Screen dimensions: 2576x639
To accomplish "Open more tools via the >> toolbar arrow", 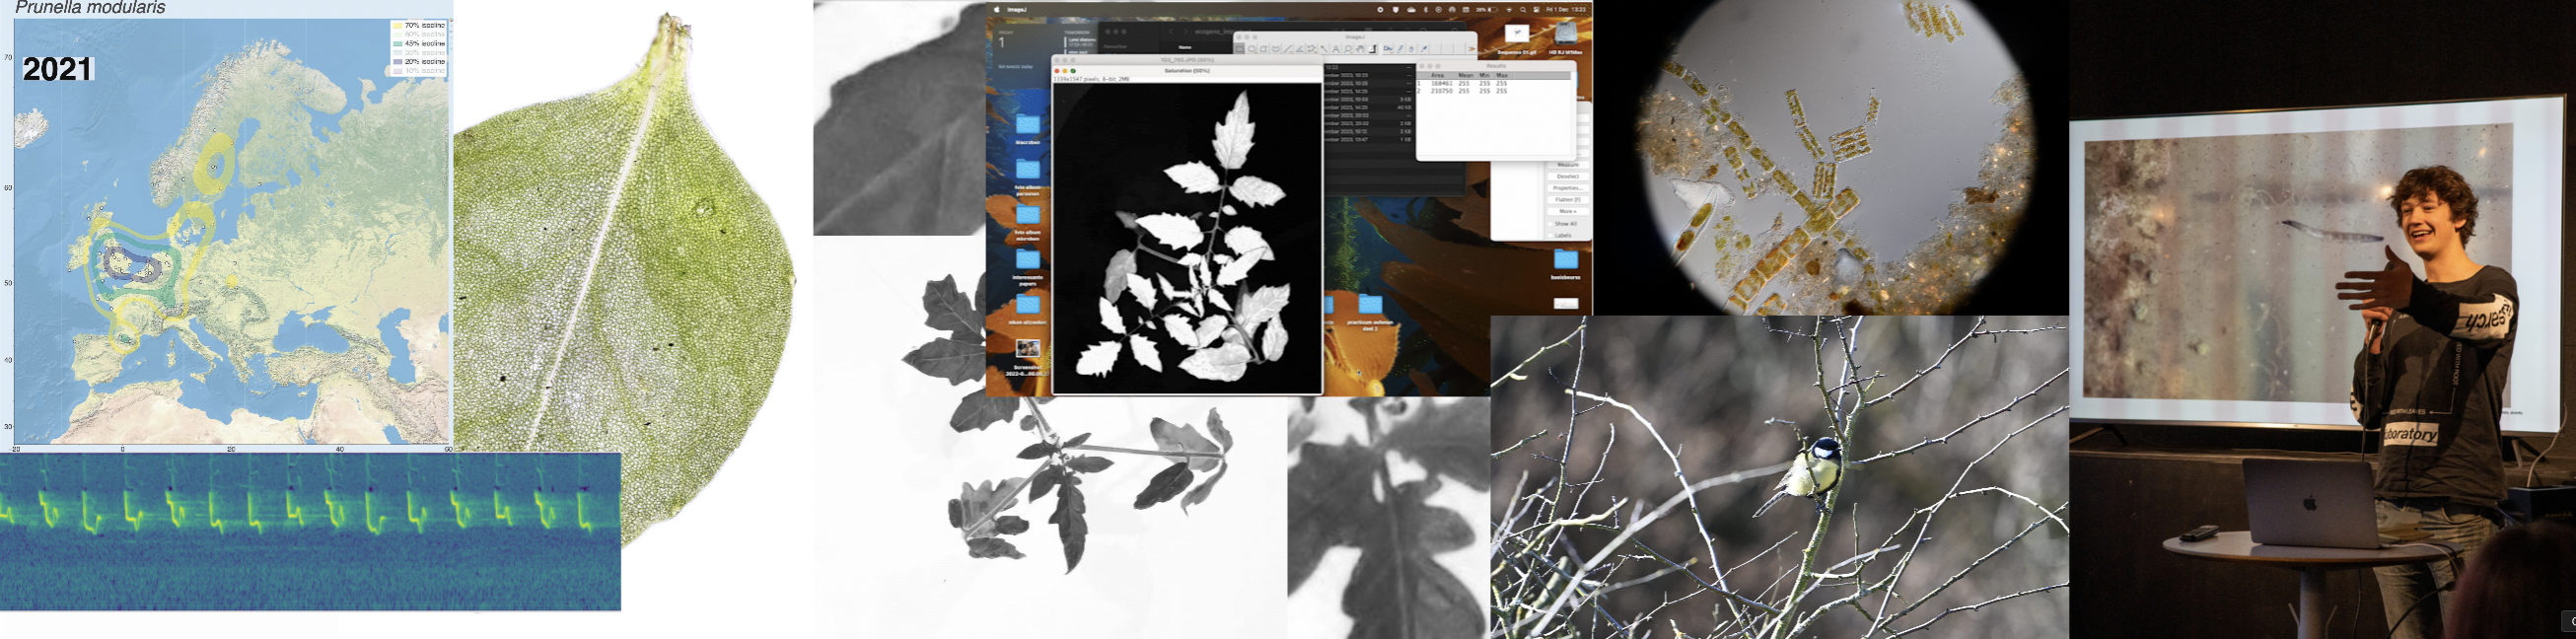I will (x=1472, y=49).
